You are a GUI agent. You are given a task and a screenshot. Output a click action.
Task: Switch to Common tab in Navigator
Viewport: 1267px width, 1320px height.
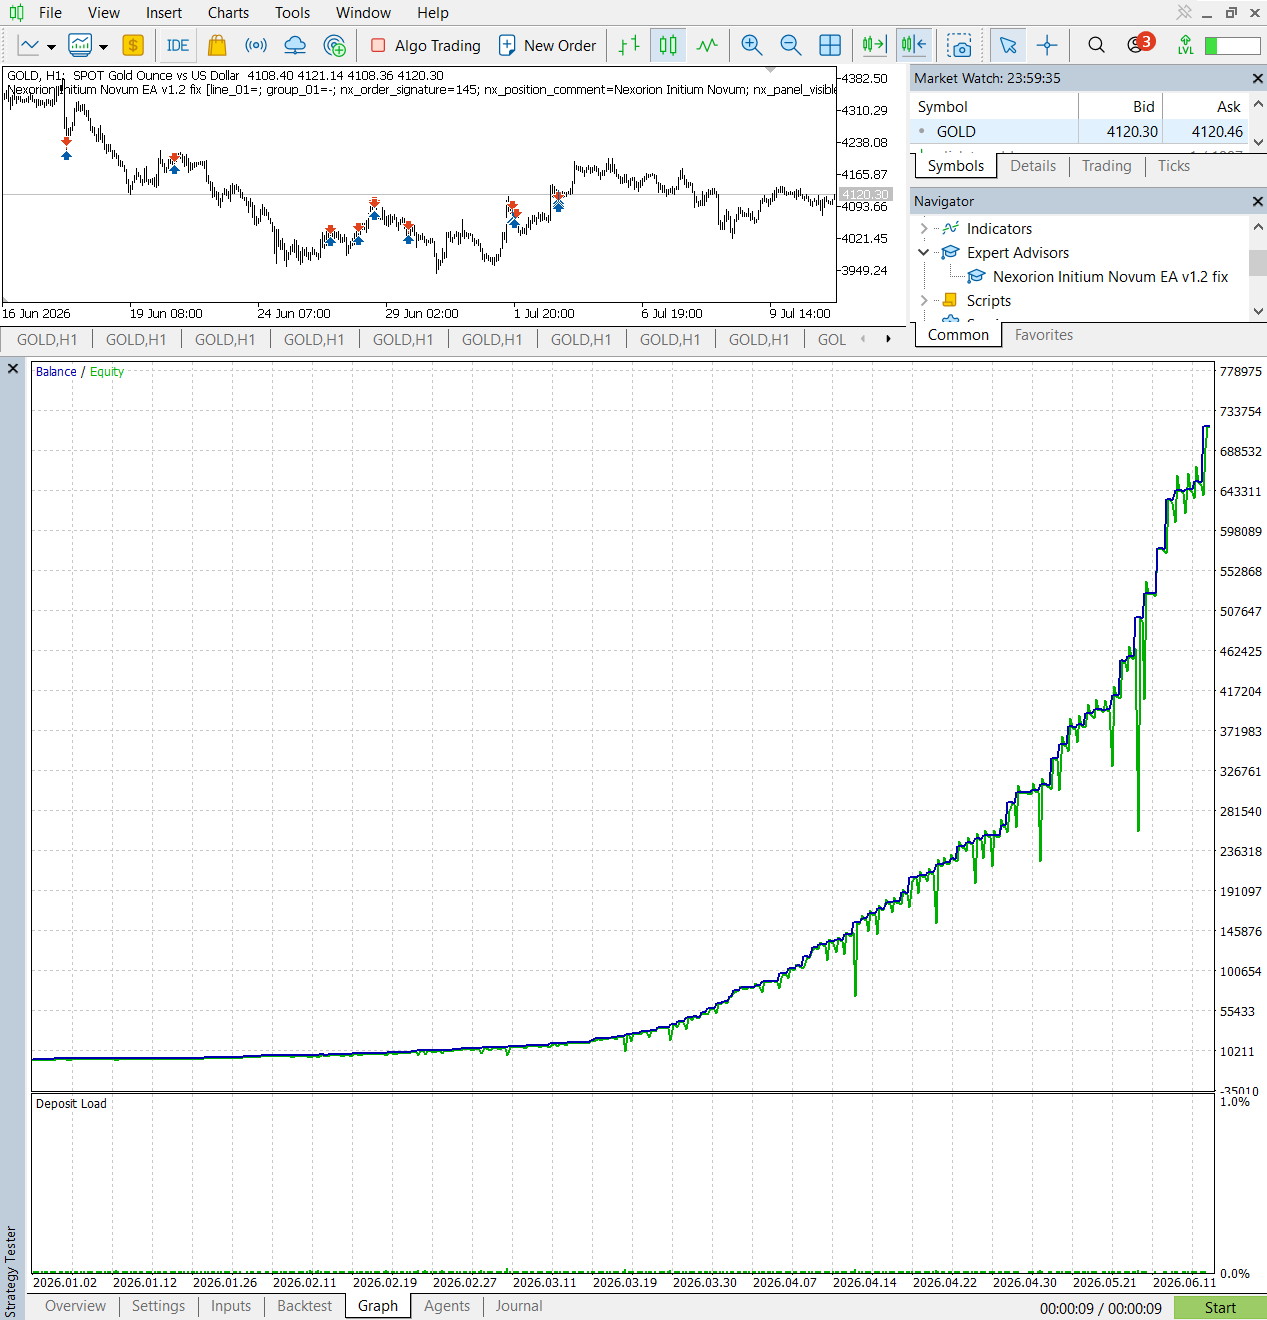pyautogui.click(x=958, y=335)
